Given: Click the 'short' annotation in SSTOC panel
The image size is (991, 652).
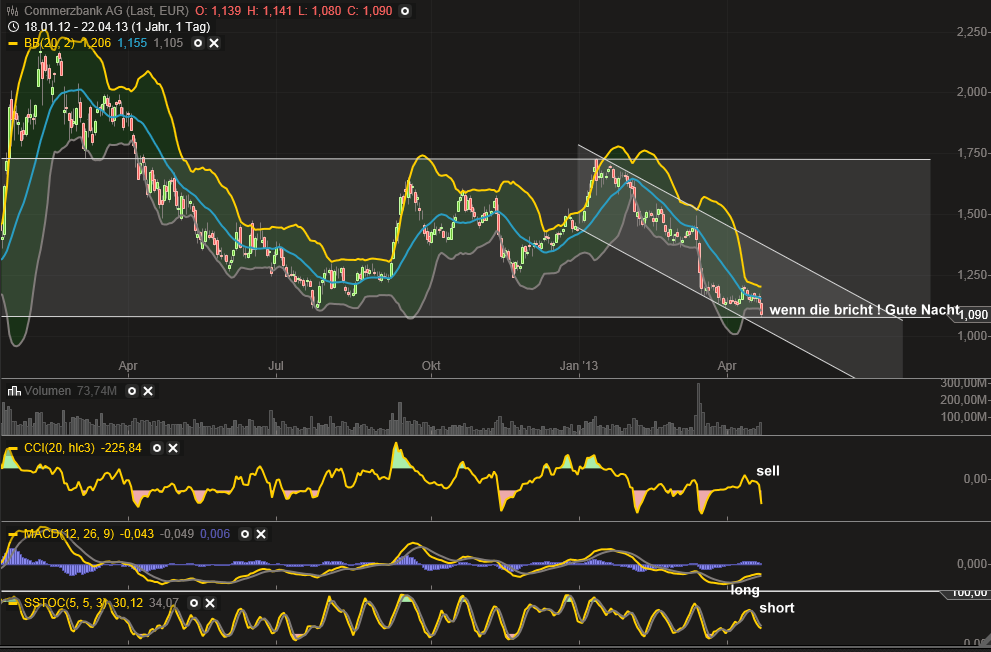Looking at the screenshot, I should coord(777,608).
